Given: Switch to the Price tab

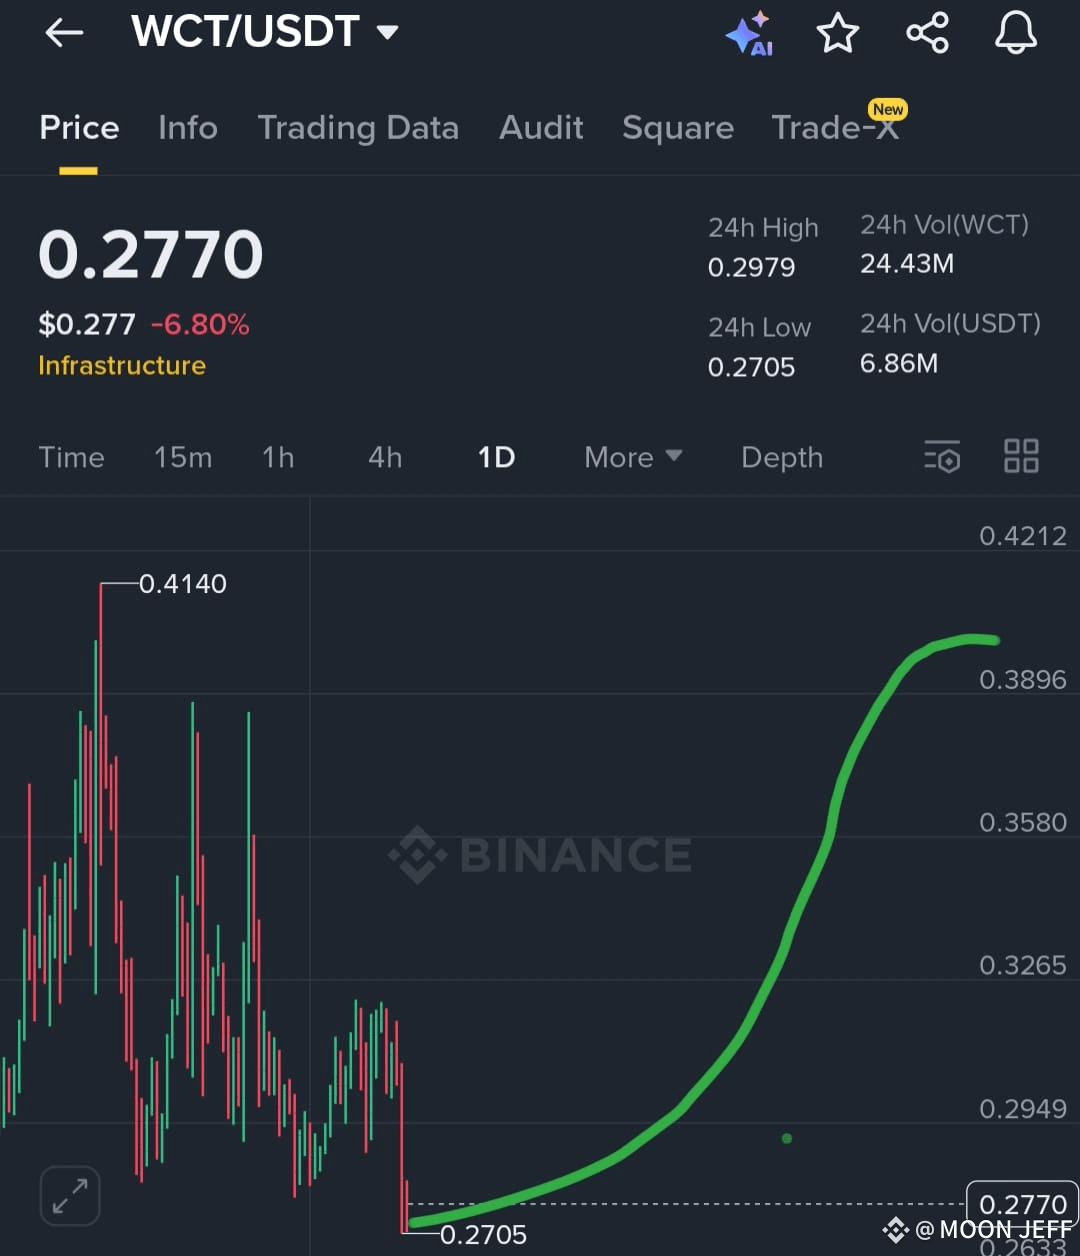Looking at the screenshot, I should coord(79,128).
